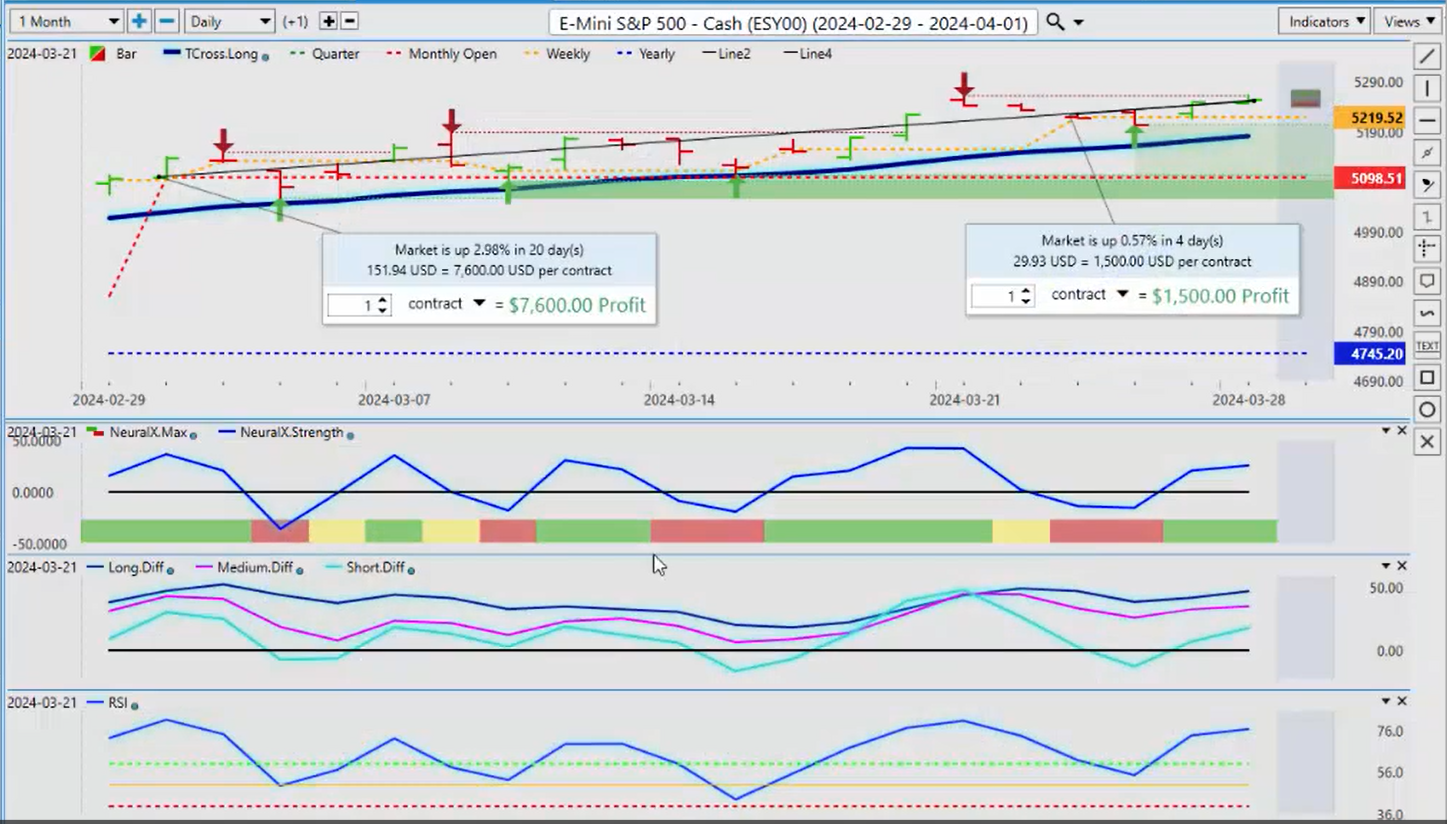Click 'Market is up 0.57% in 4 day(s)'
The width and height of the screenshot is (1447, 824).
1132,241
